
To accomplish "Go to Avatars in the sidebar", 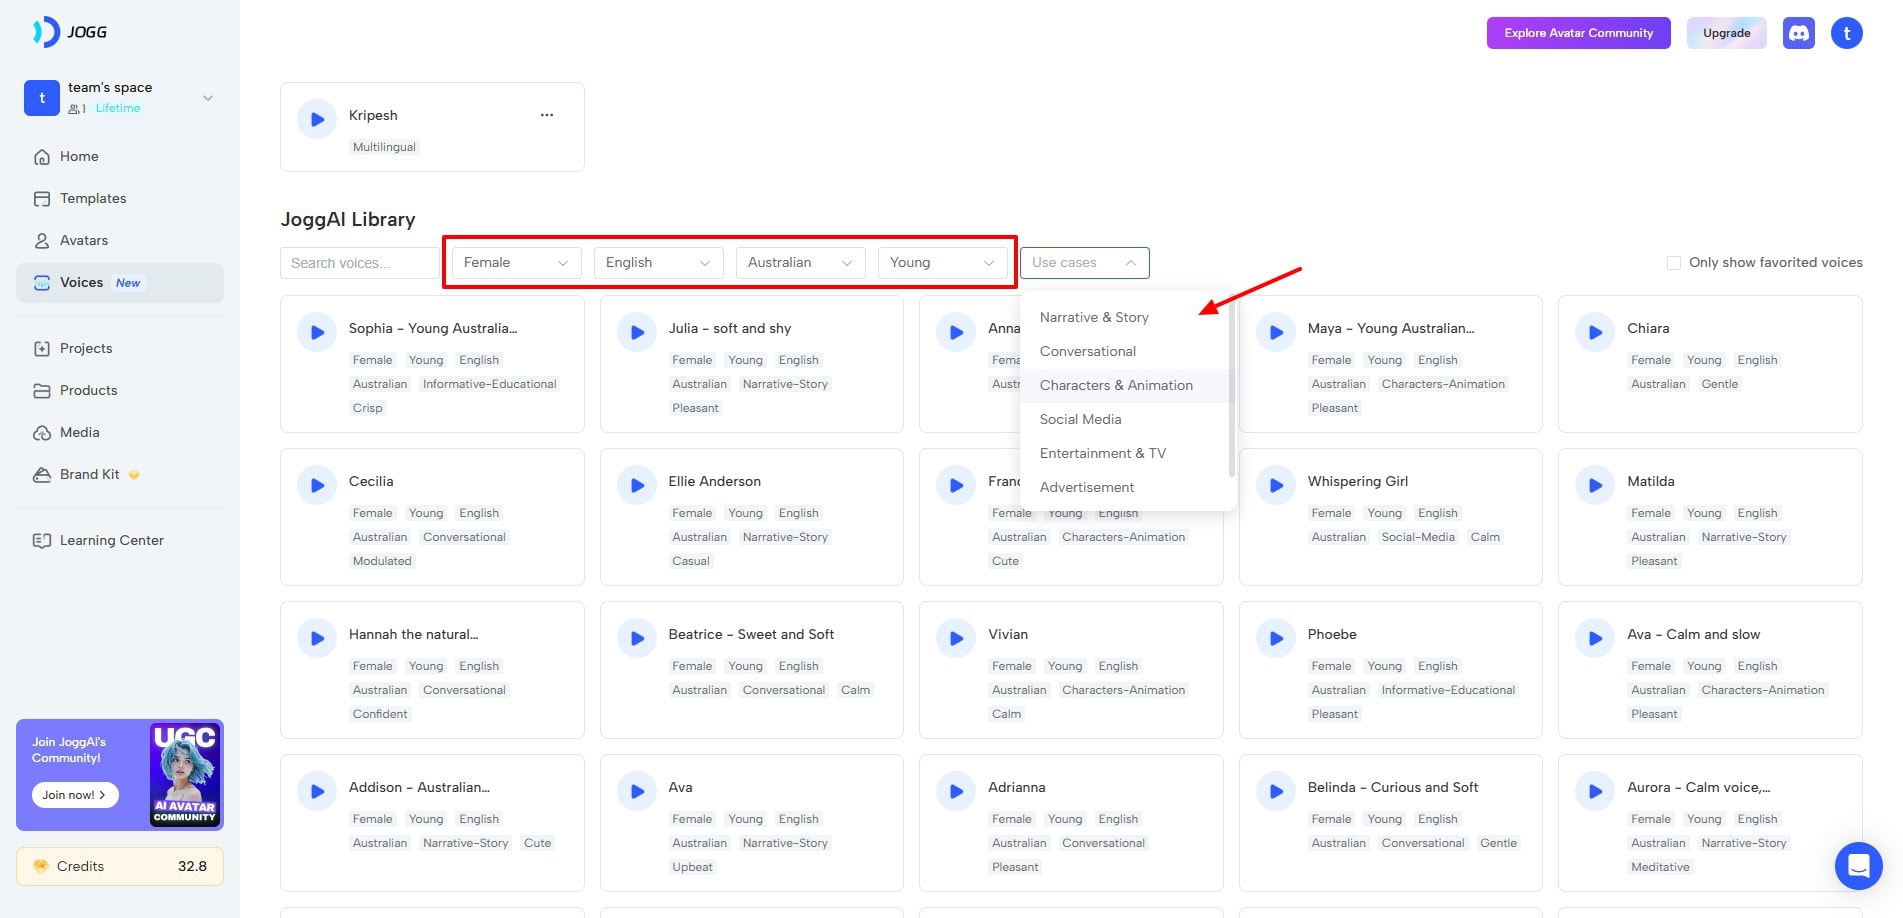I will tap(84, 241).
